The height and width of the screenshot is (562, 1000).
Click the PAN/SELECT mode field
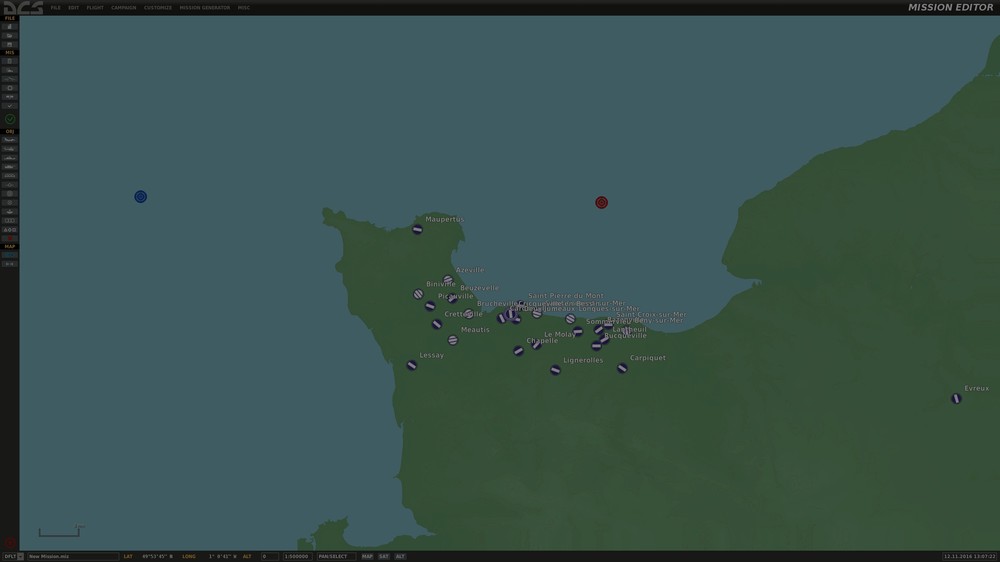tap(335, 556)
